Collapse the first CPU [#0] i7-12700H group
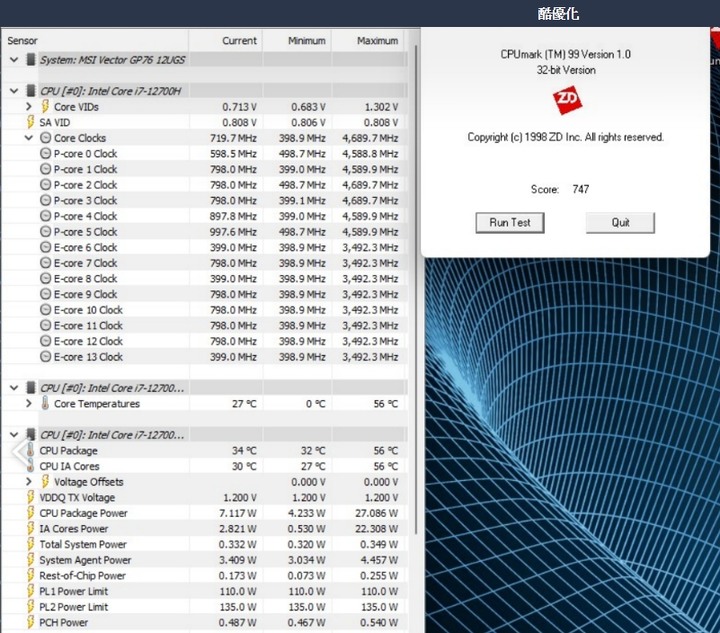Image resolution: width=720 pixels, height=633 pixels. coord(14,91)
